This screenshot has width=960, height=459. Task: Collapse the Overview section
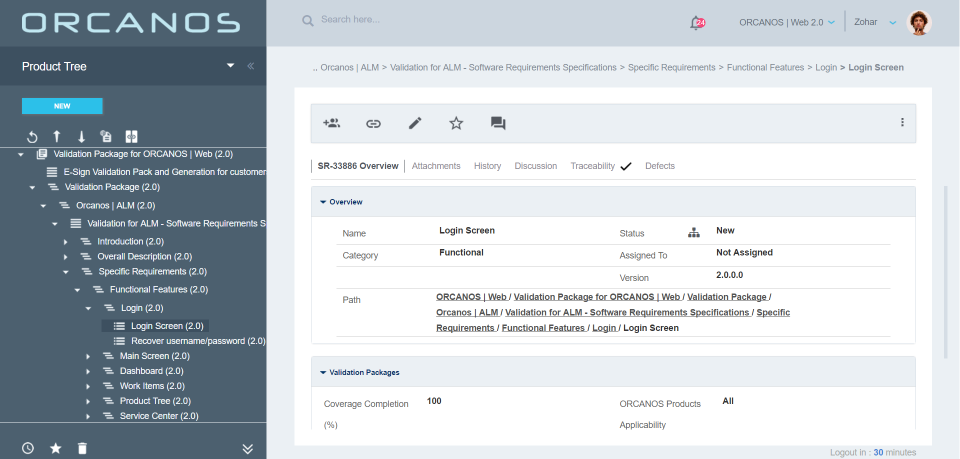pos(323,202)
